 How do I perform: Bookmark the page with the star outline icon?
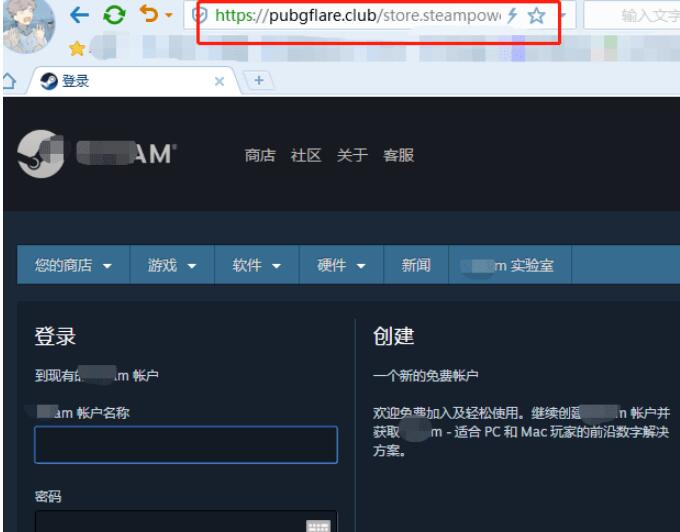[536, 16]
